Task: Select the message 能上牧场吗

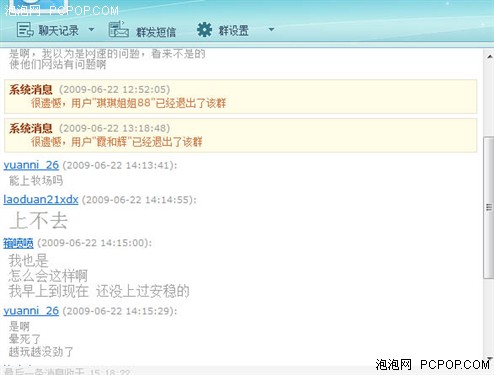Action: pos(36,181)
